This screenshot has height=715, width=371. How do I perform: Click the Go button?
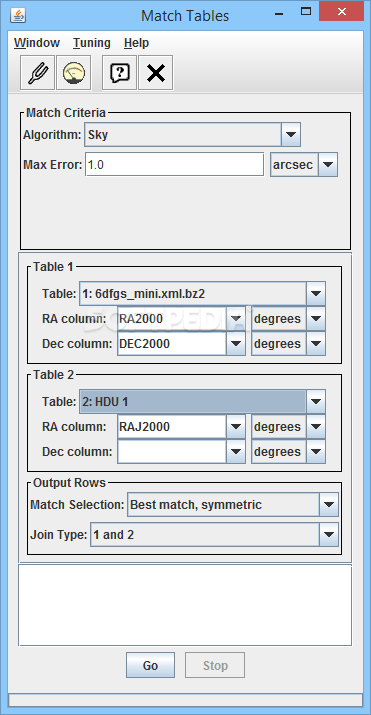point(150,665)
